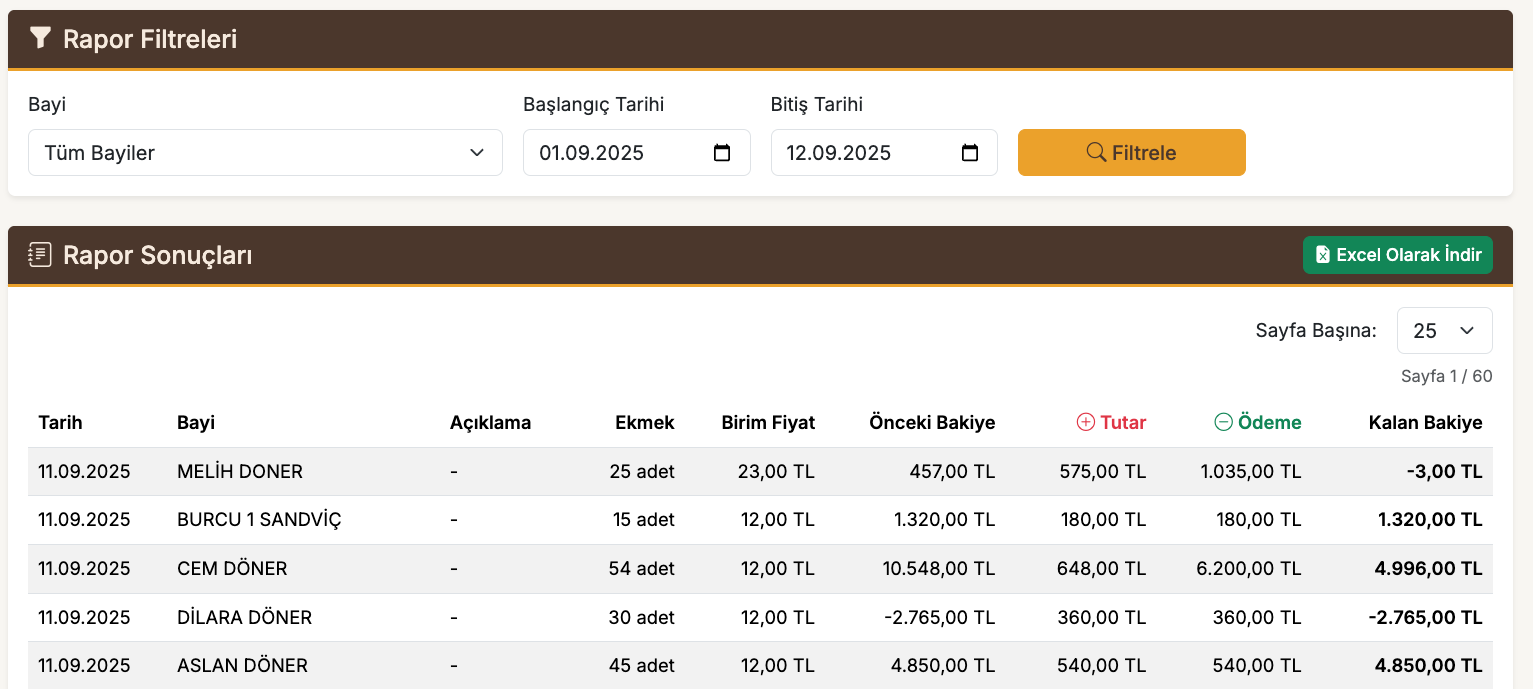The width and height of the screenshot is (1533, 689).
Task: Click the Başlangıç Tarihi date input
Action: pos(620,153)
